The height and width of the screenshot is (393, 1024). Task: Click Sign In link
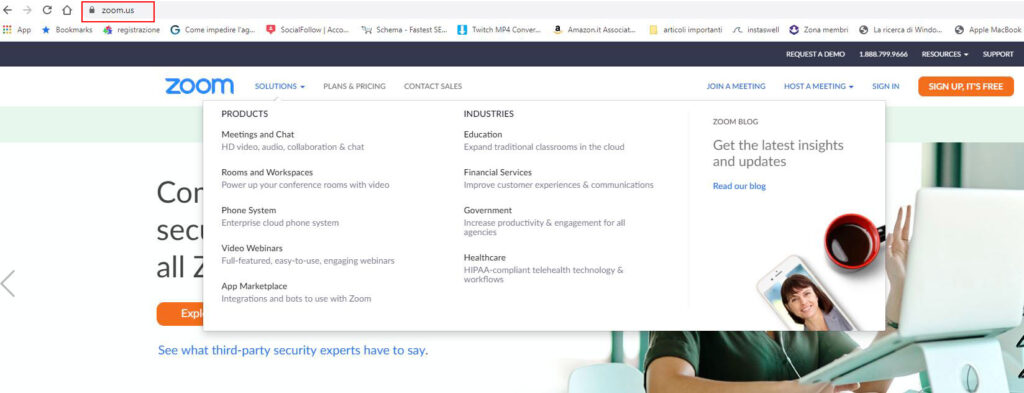coord(885,86)
